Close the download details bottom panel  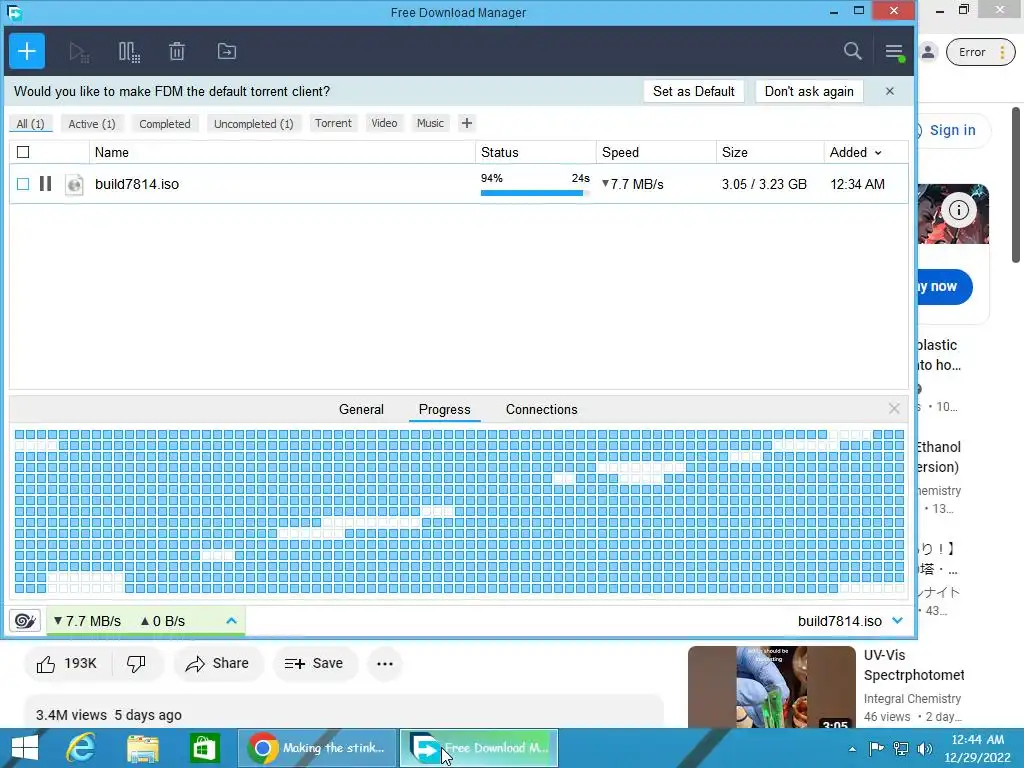[894, 409]
